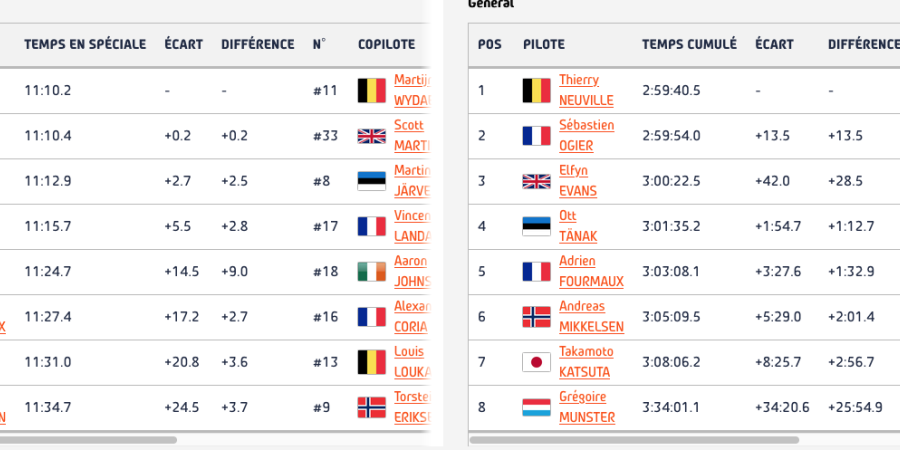Open copilot Scott Martin link
This screenshot has height=450, width=900.
(408, 136)
